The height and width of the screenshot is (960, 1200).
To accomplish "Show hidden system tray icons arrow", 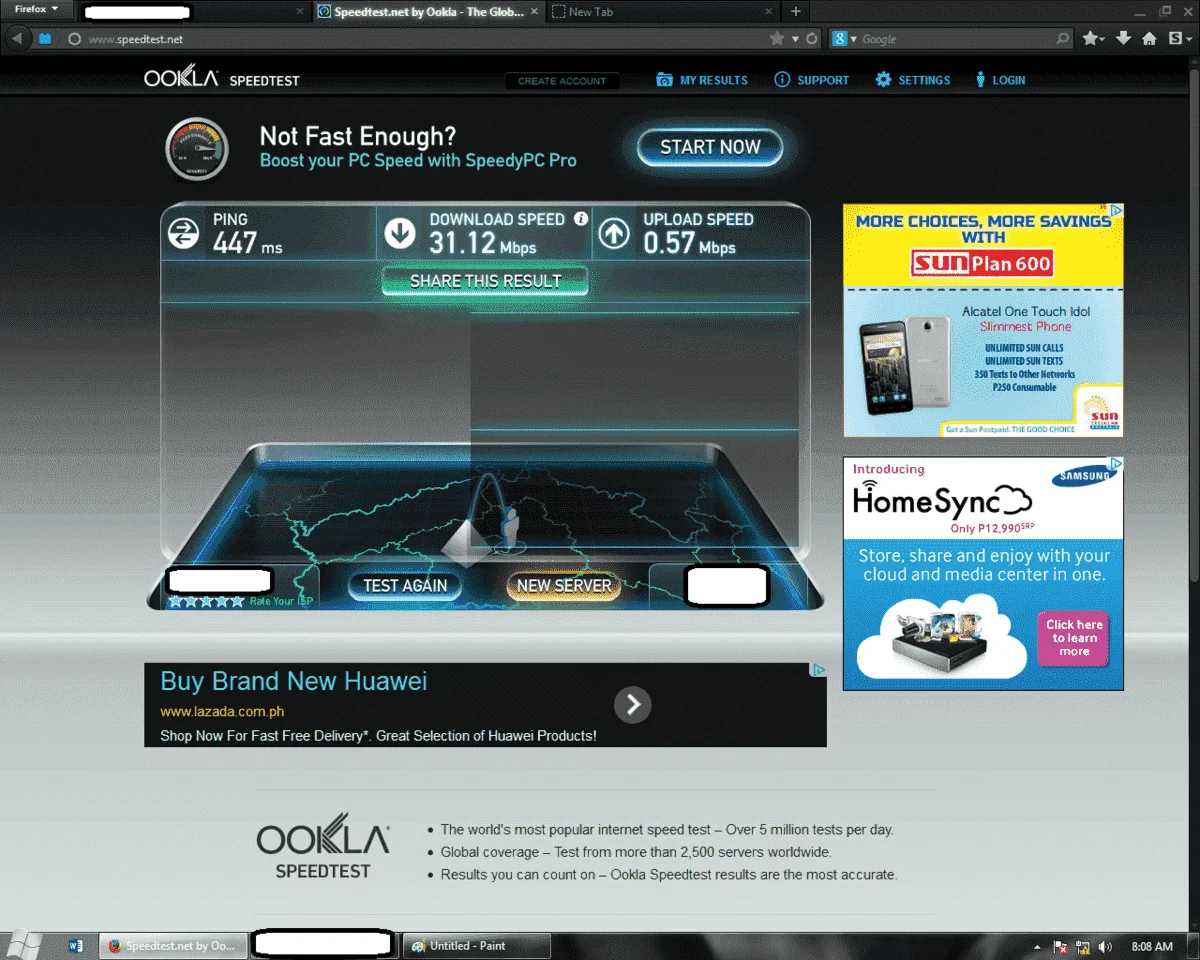I will [x=1036, y=946].
